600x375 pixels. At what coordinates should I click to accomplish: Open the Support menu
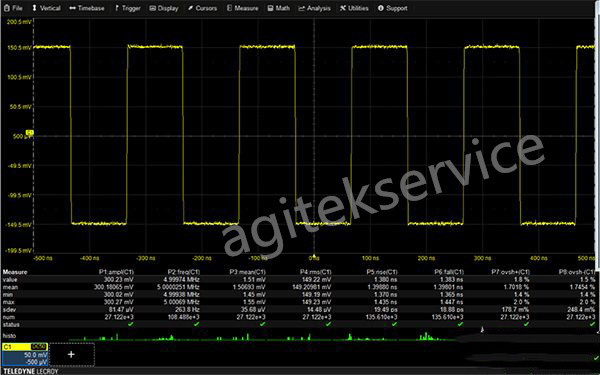point(393,8)
